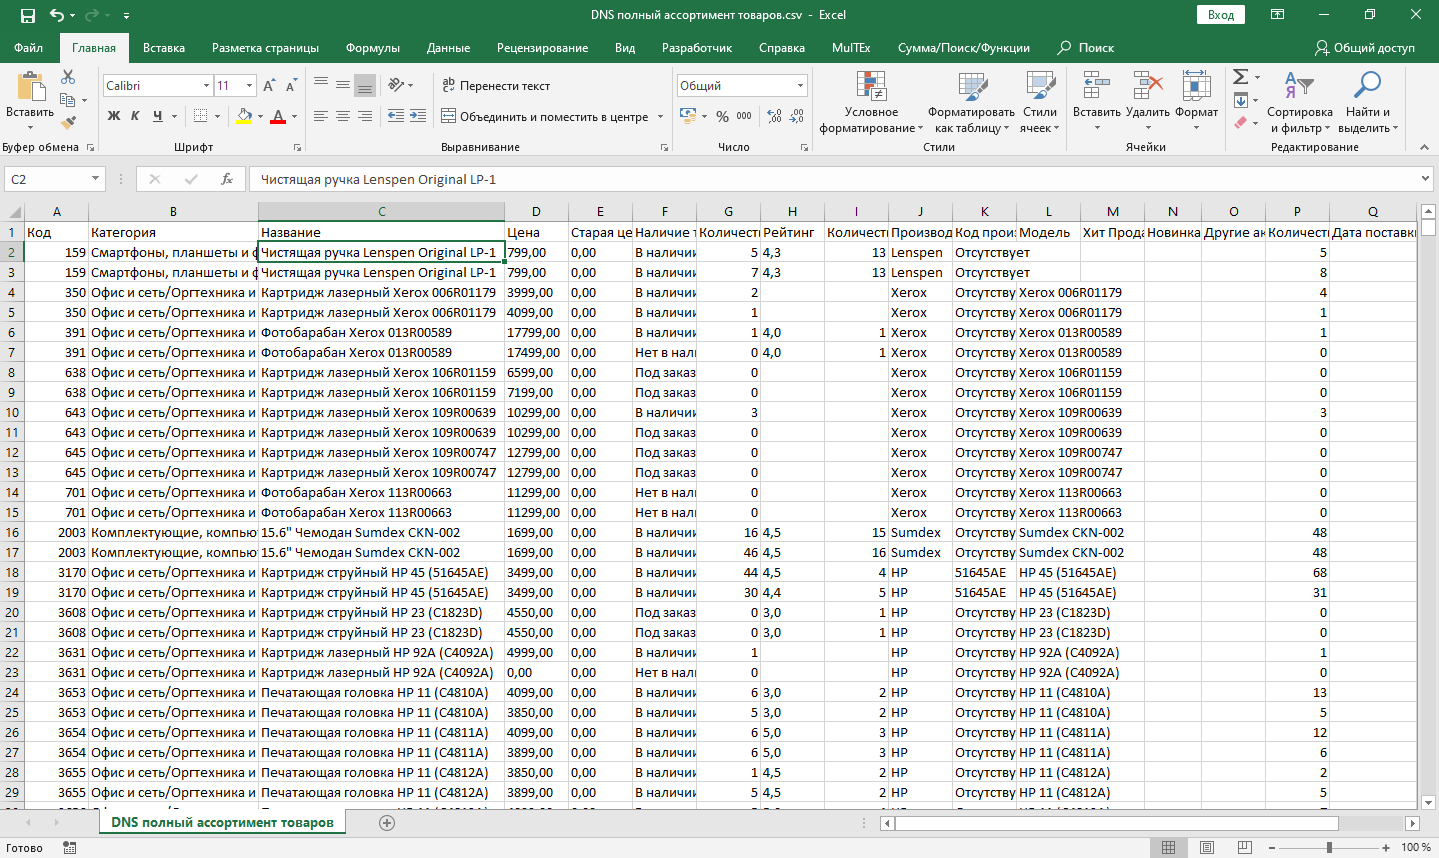
Task: Increase the indent
Action: tap(418, 116)
